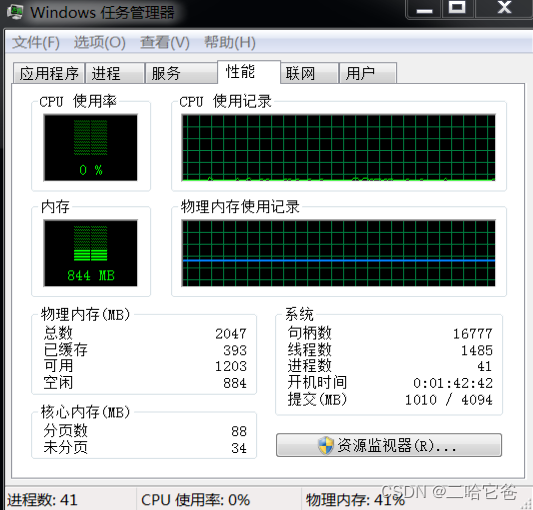Click the 分页数 value 88
Image resolution: width=533 pixels, height=510 pixels.
coord(239,431)
